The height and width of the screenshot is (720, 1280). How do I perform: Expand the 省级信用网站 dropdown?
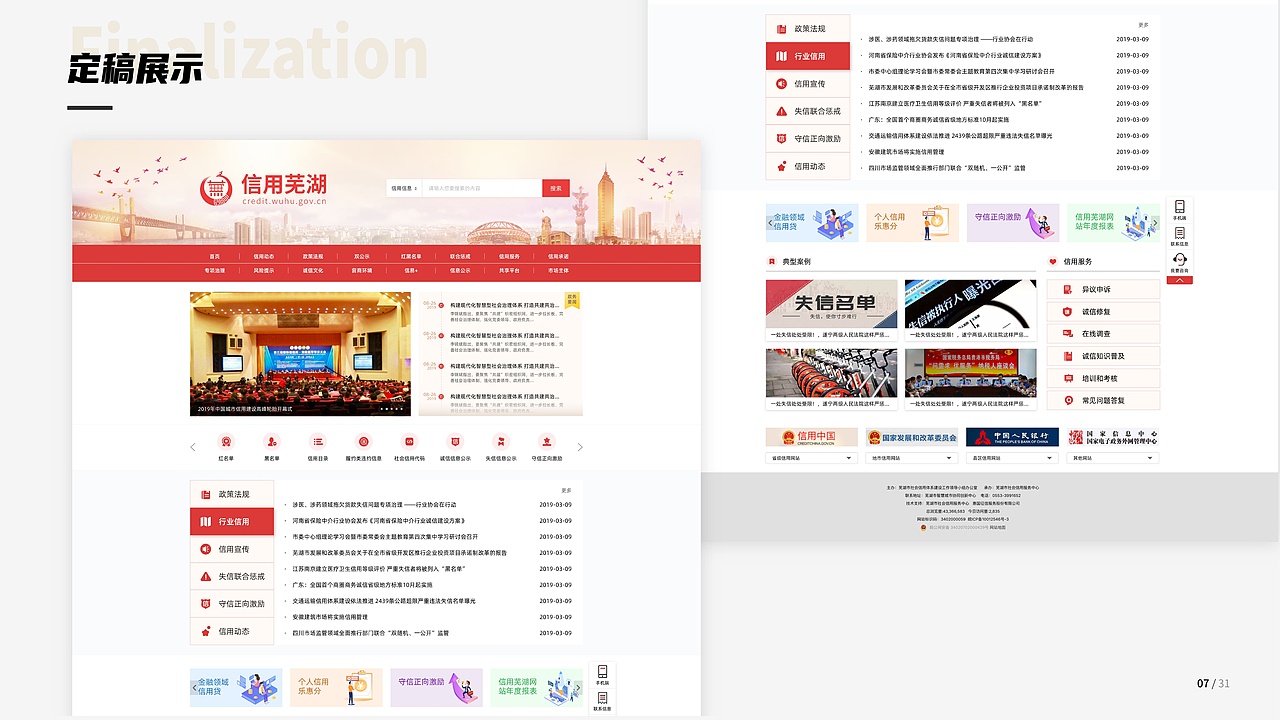(811, 457)
